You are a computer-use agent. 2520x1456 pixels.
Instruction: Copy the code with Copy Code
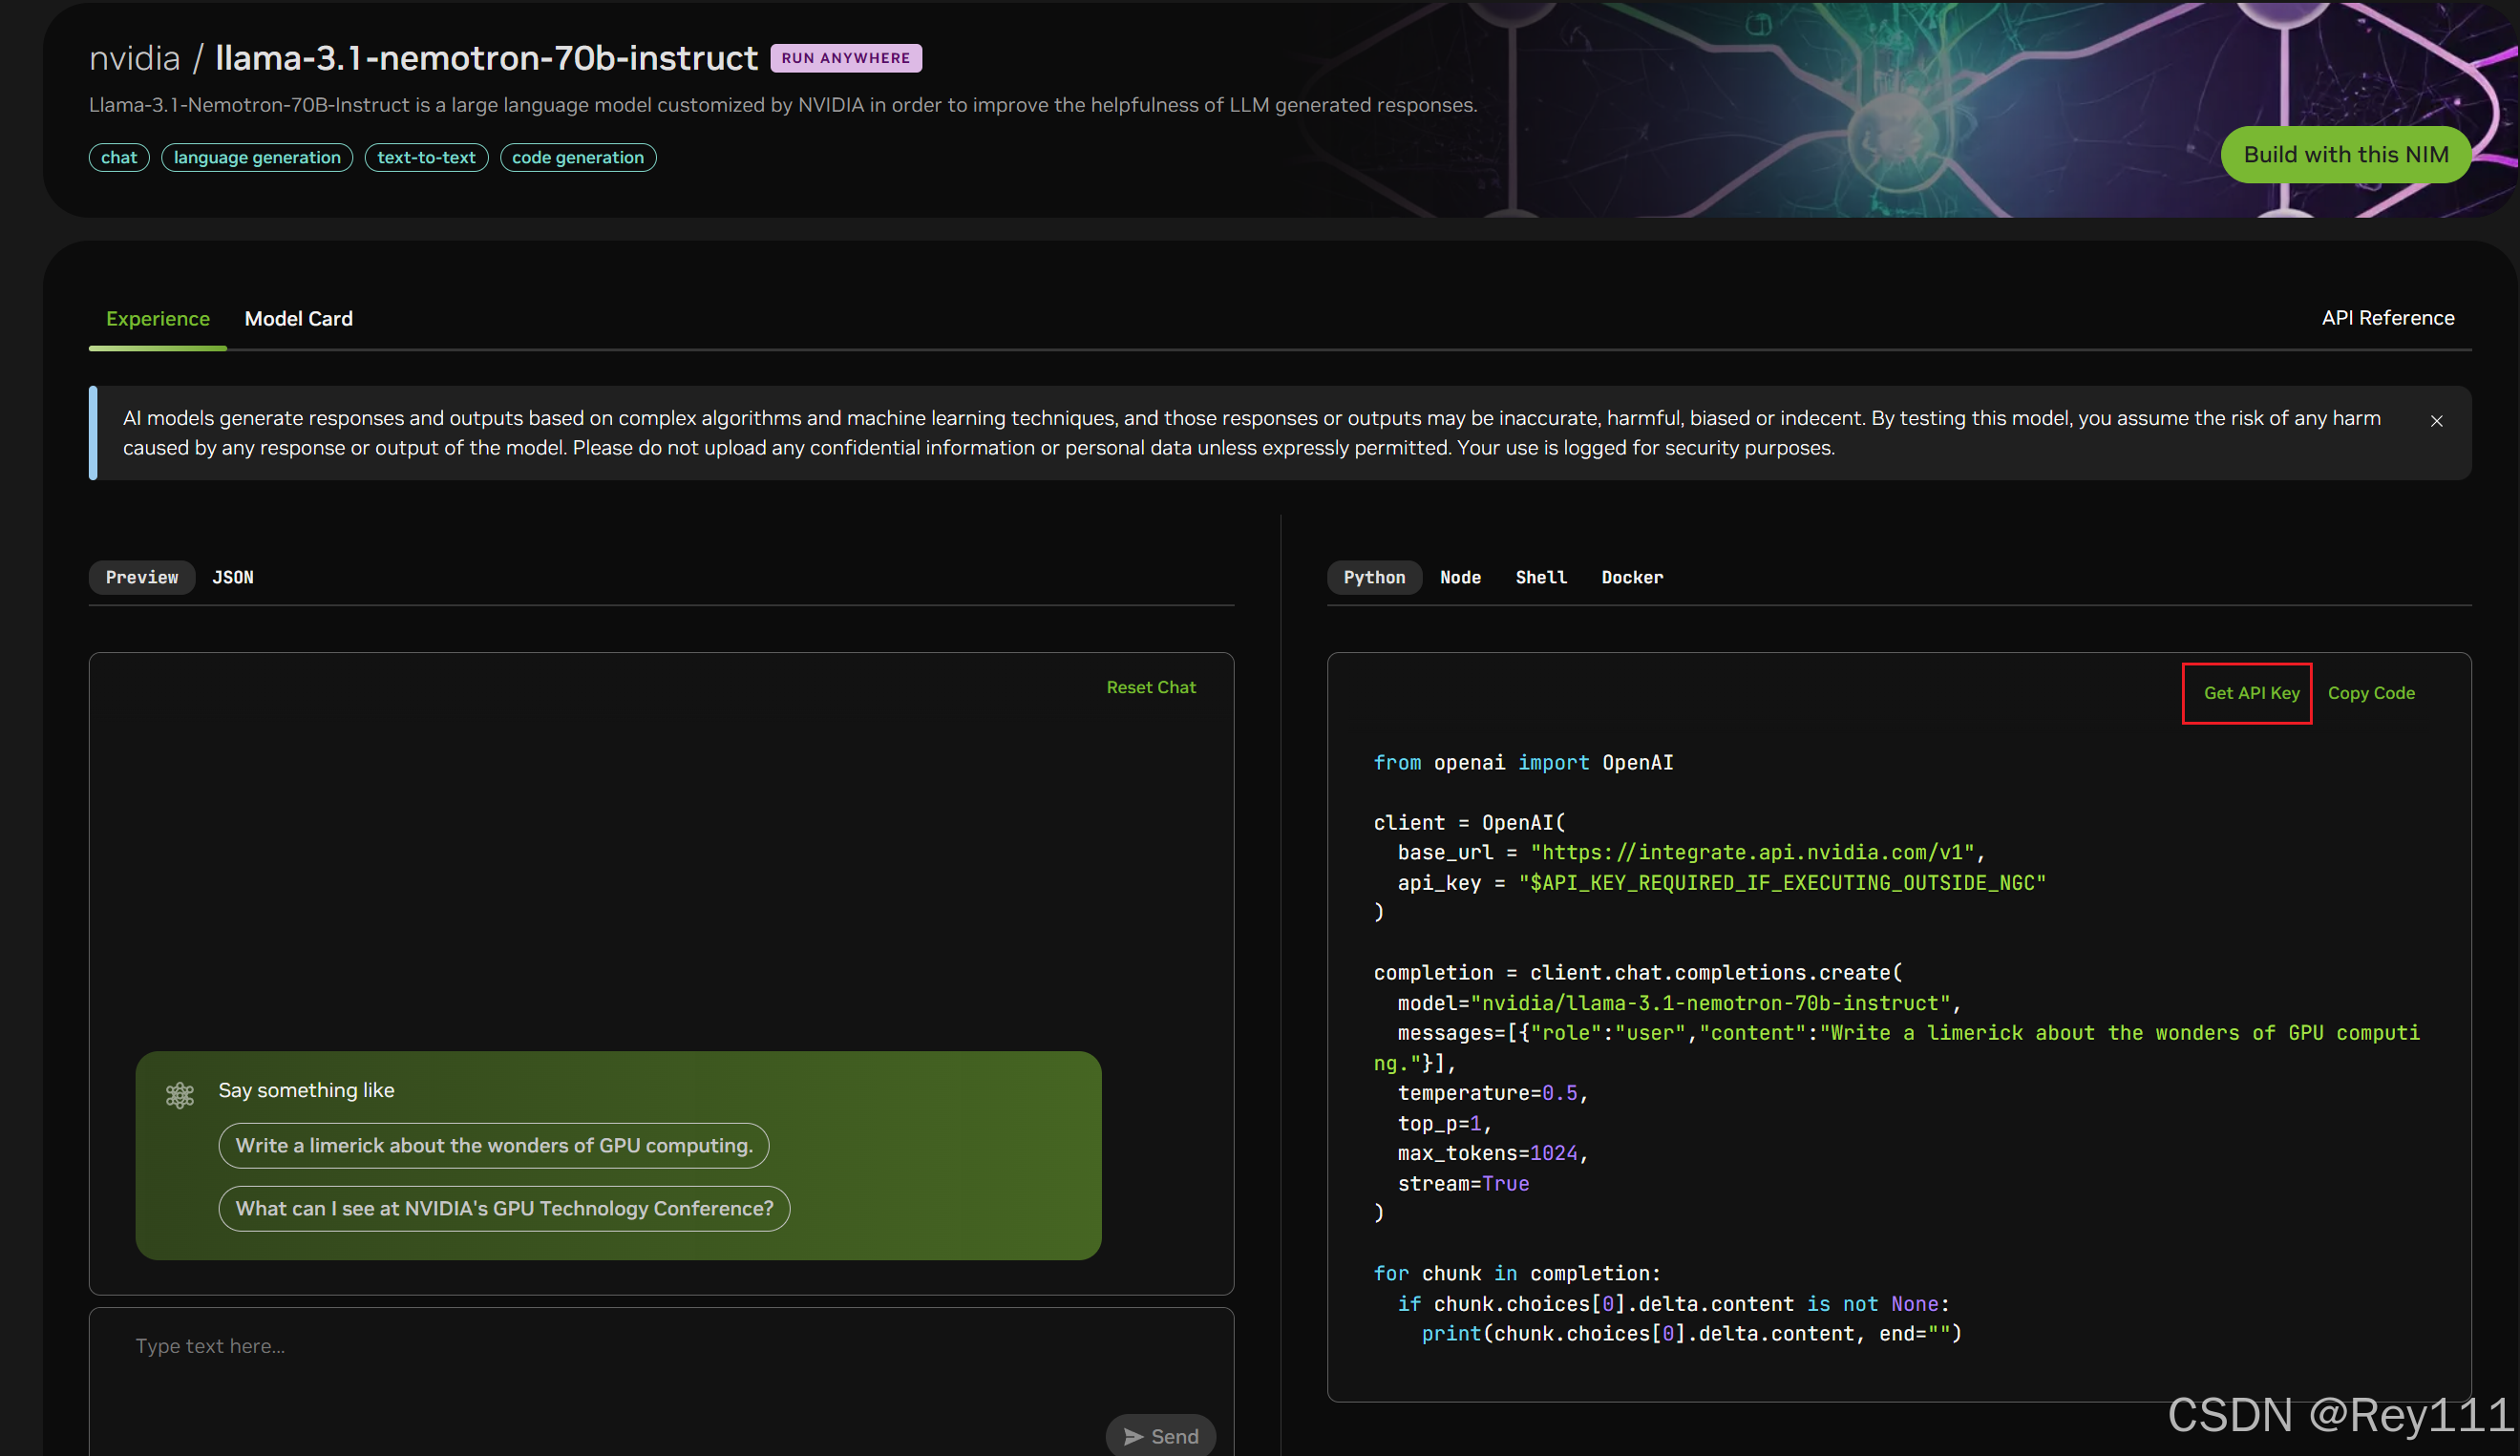(x=2371, y=693)
